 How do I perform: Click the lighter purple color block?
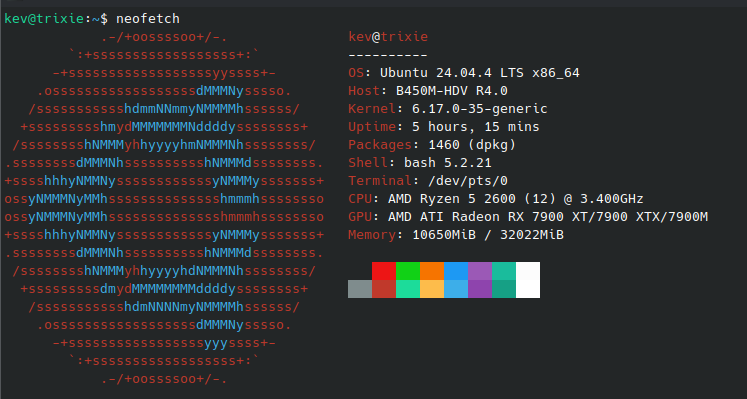tap(480, 271)
